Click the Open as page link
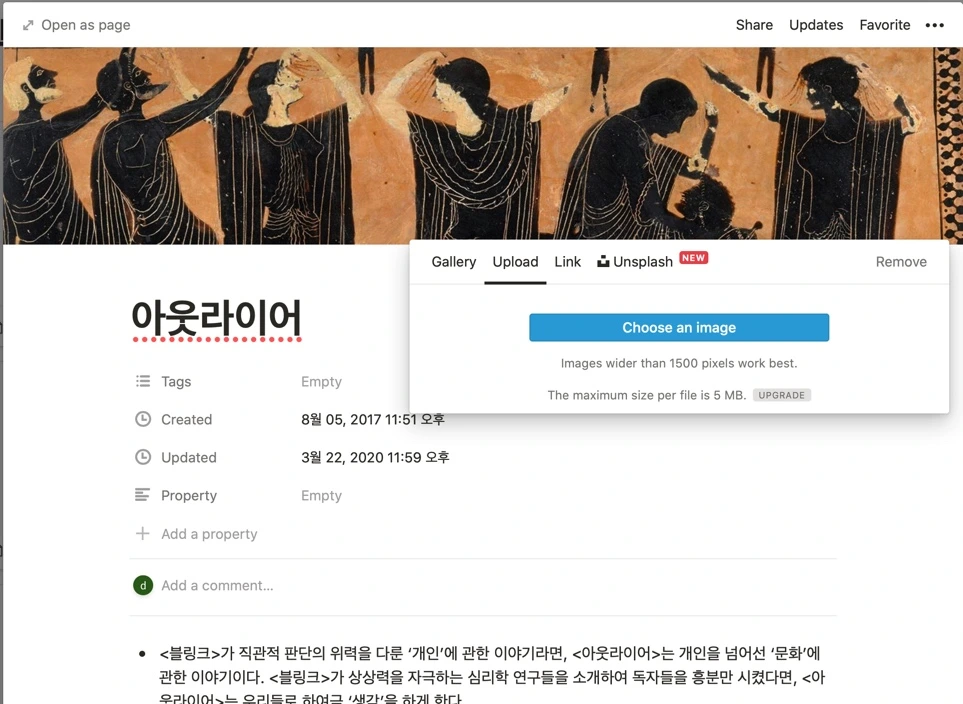This screenshot has height=704, width=963. pyautogui.click(x=85, y=25)
